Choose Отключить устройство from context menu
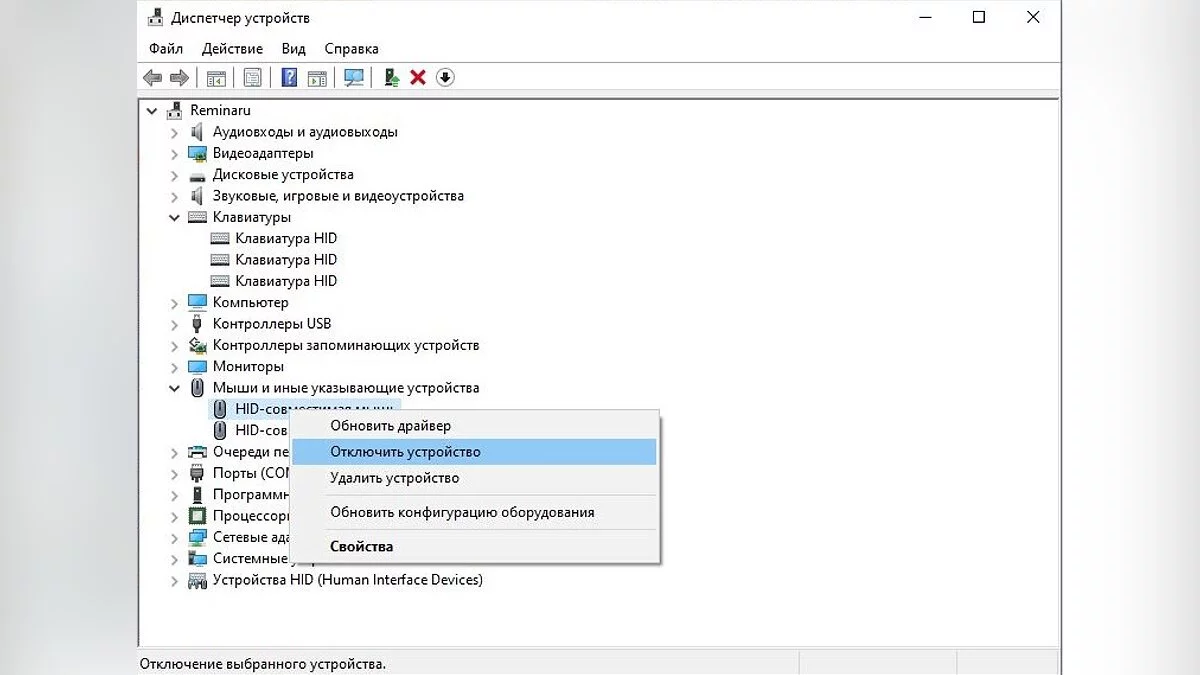1200x675 pixels. pos(405,452)
